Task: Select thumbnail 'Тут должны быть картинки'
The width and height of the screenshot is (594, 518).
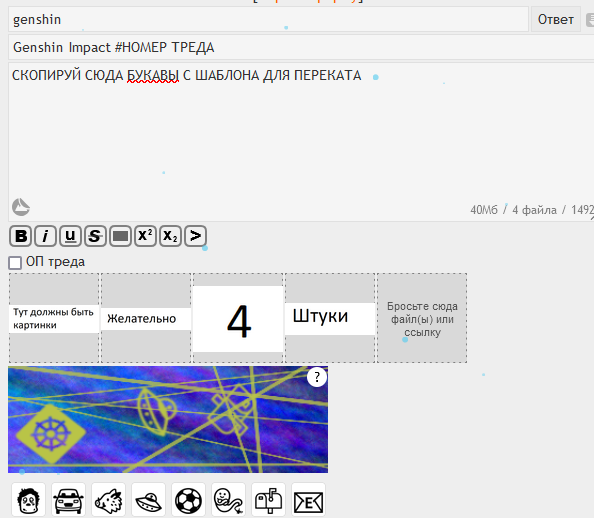Action: 54,318
